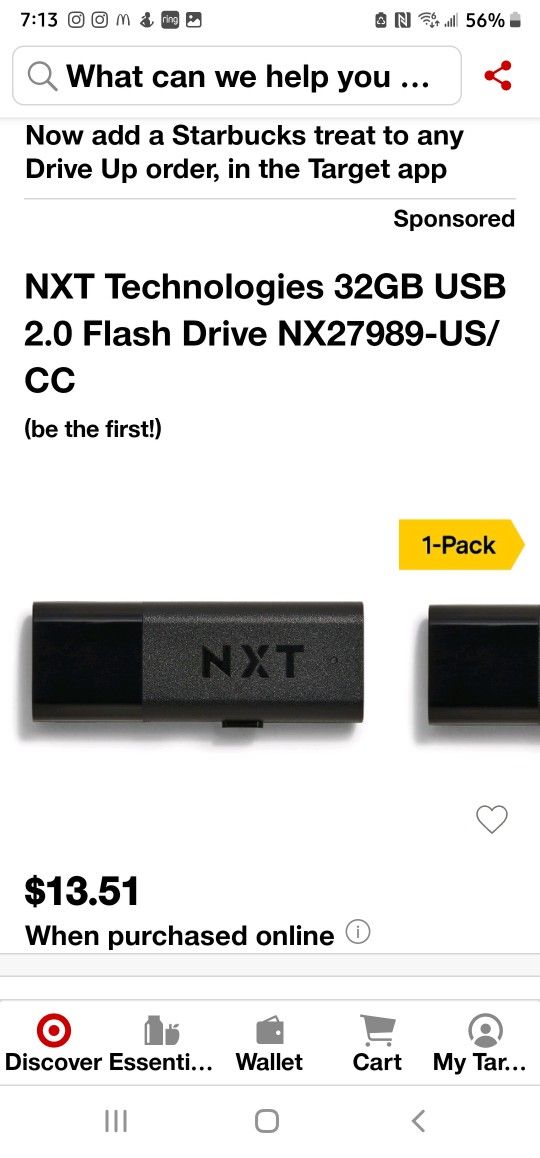Image resolution: width=540 pixels, height=1158 pixels.
Task: Tap the Android back navigation button
Action: [x=418, y=1120]
